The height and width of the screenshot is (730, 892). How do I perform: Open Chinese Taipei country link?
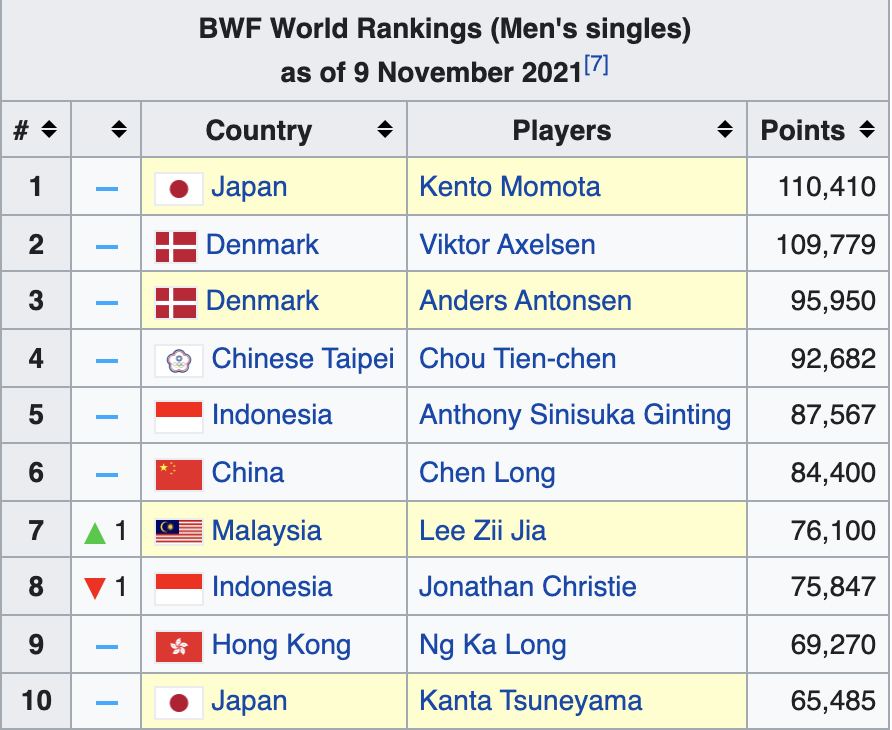pos(303,358)
